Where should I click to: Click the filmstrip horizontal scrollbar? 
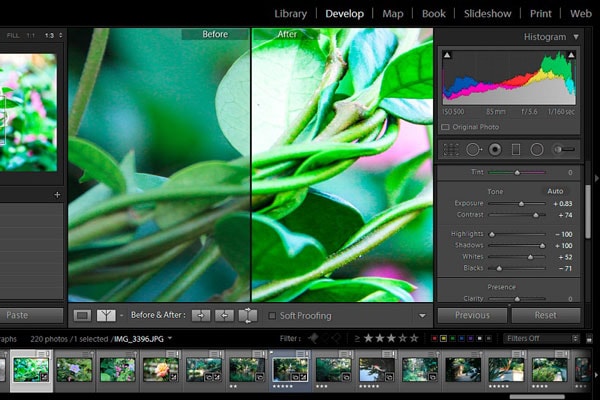(x=537, y=397)
